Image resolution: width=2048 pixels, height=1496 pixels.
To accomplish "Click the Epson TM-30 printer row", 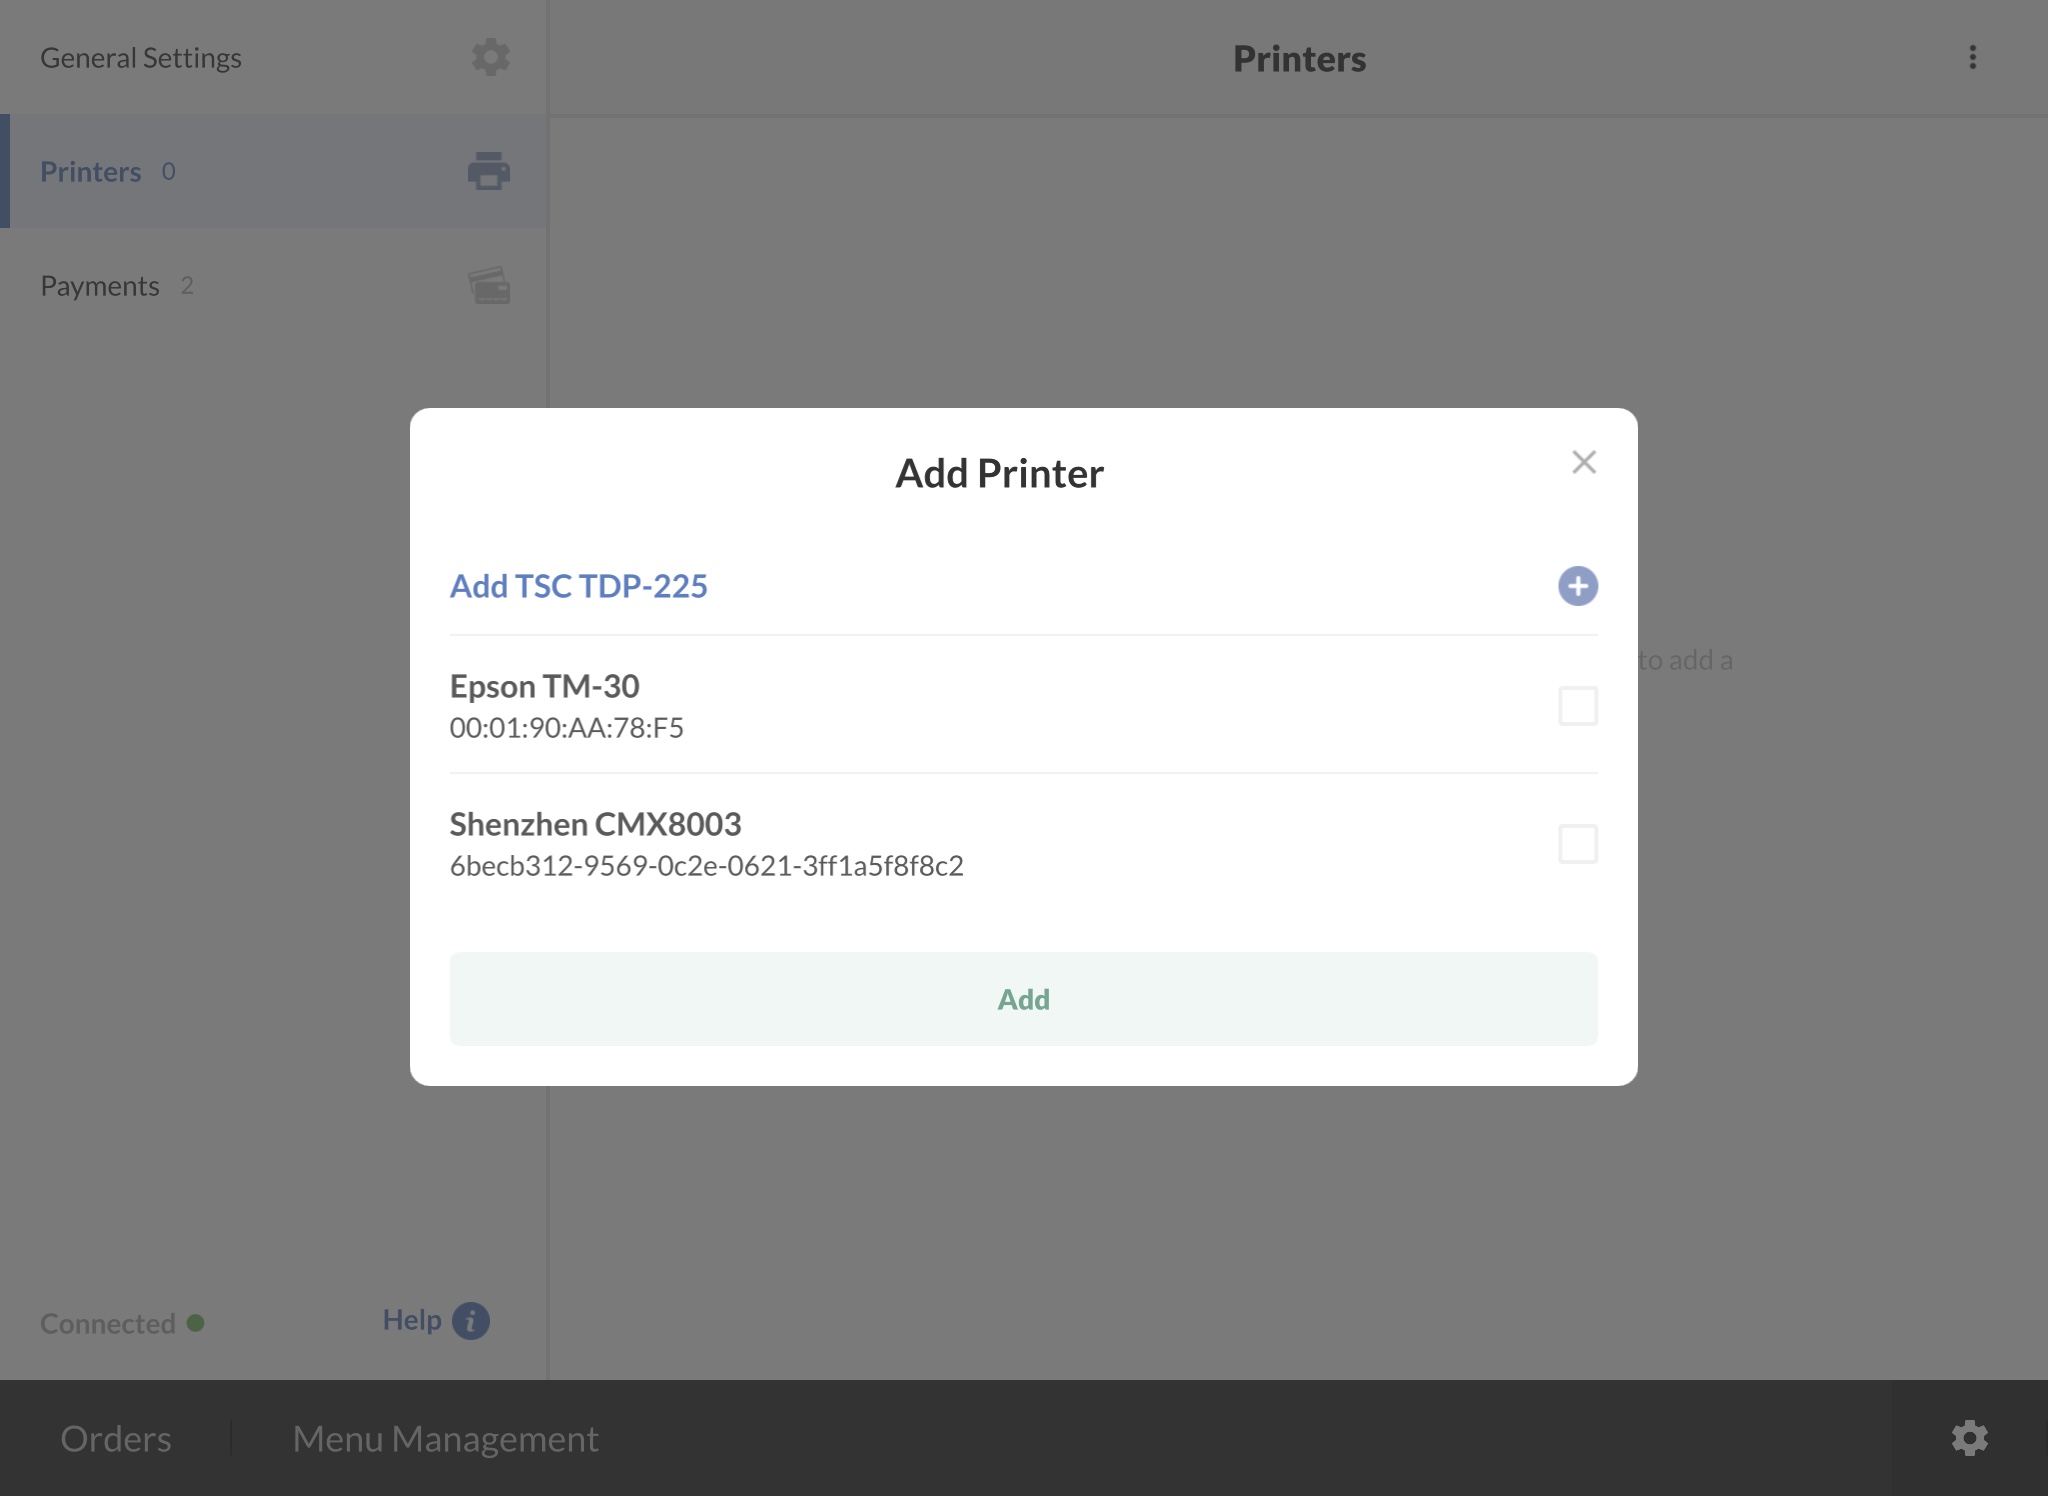I will point(900,705).
